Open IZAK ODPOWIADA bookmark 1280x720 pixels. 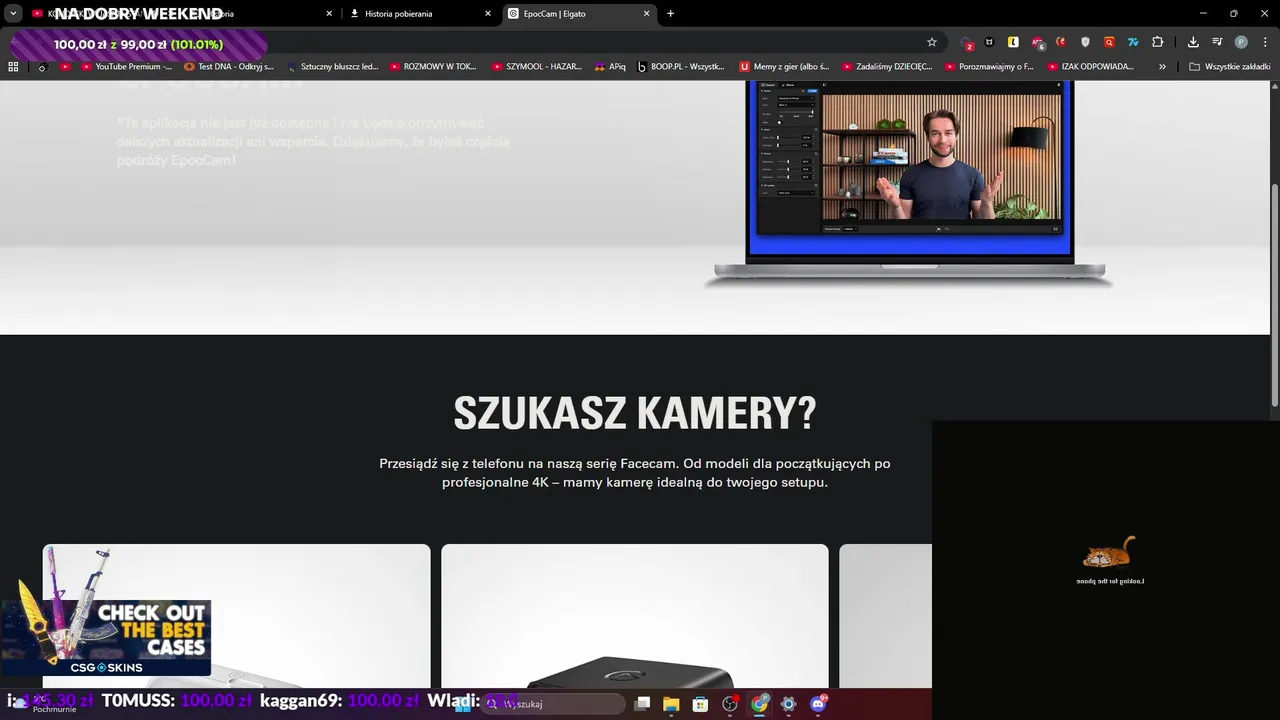click(x=1092, y=67)
